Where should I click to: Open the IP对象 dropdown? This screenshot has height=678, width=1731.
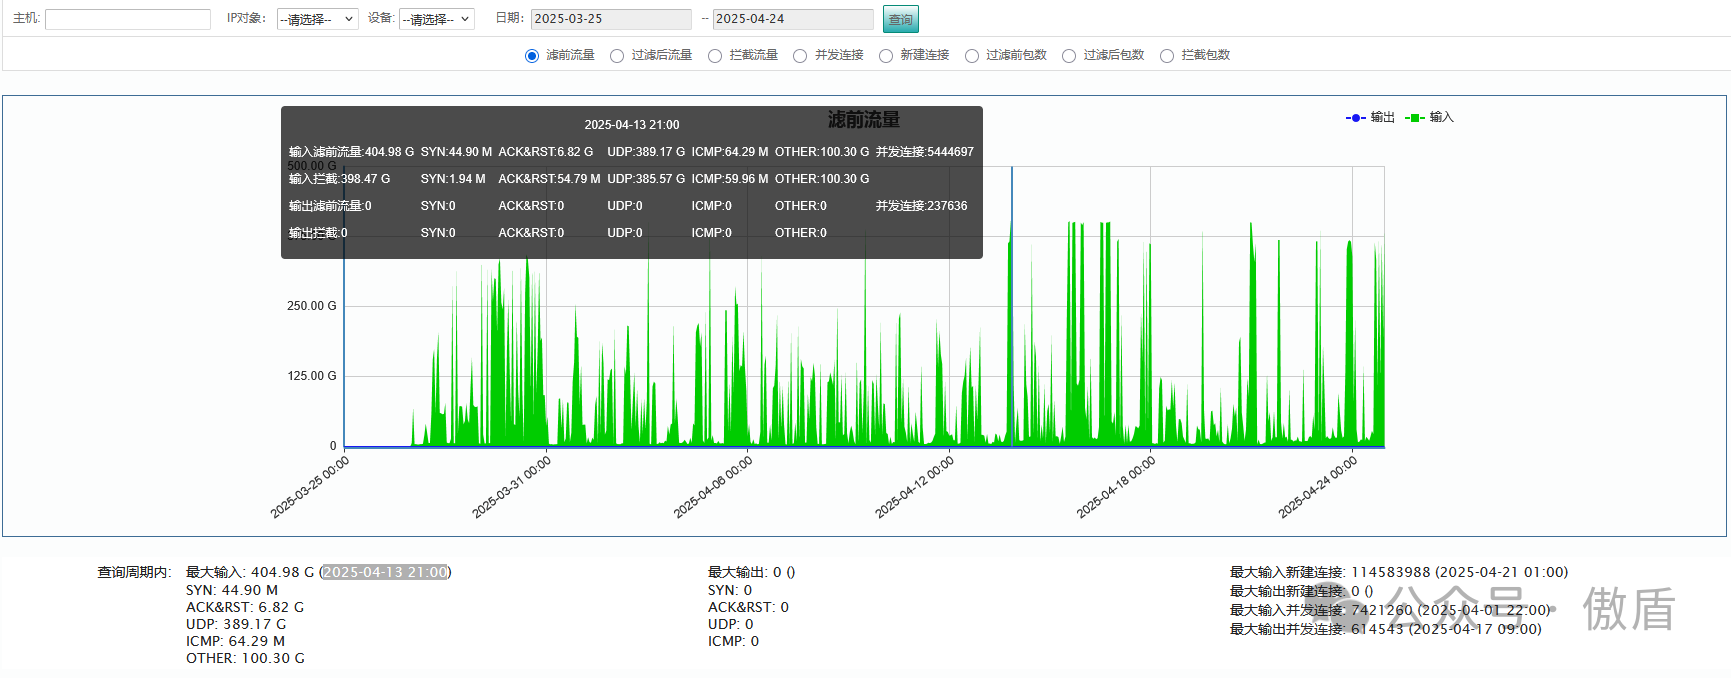point(317,19)
